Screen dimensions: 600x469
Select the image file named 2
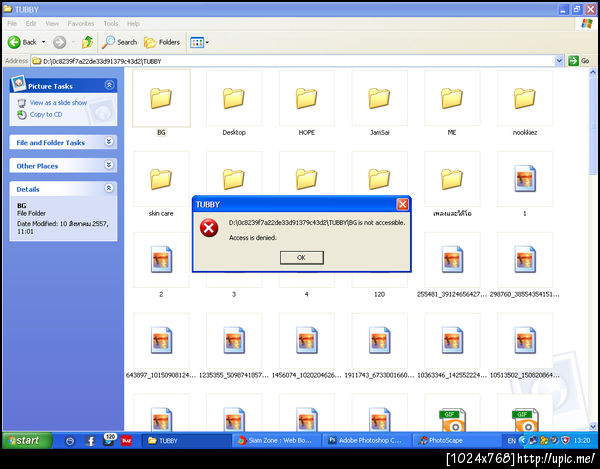[x=161, y=265]
